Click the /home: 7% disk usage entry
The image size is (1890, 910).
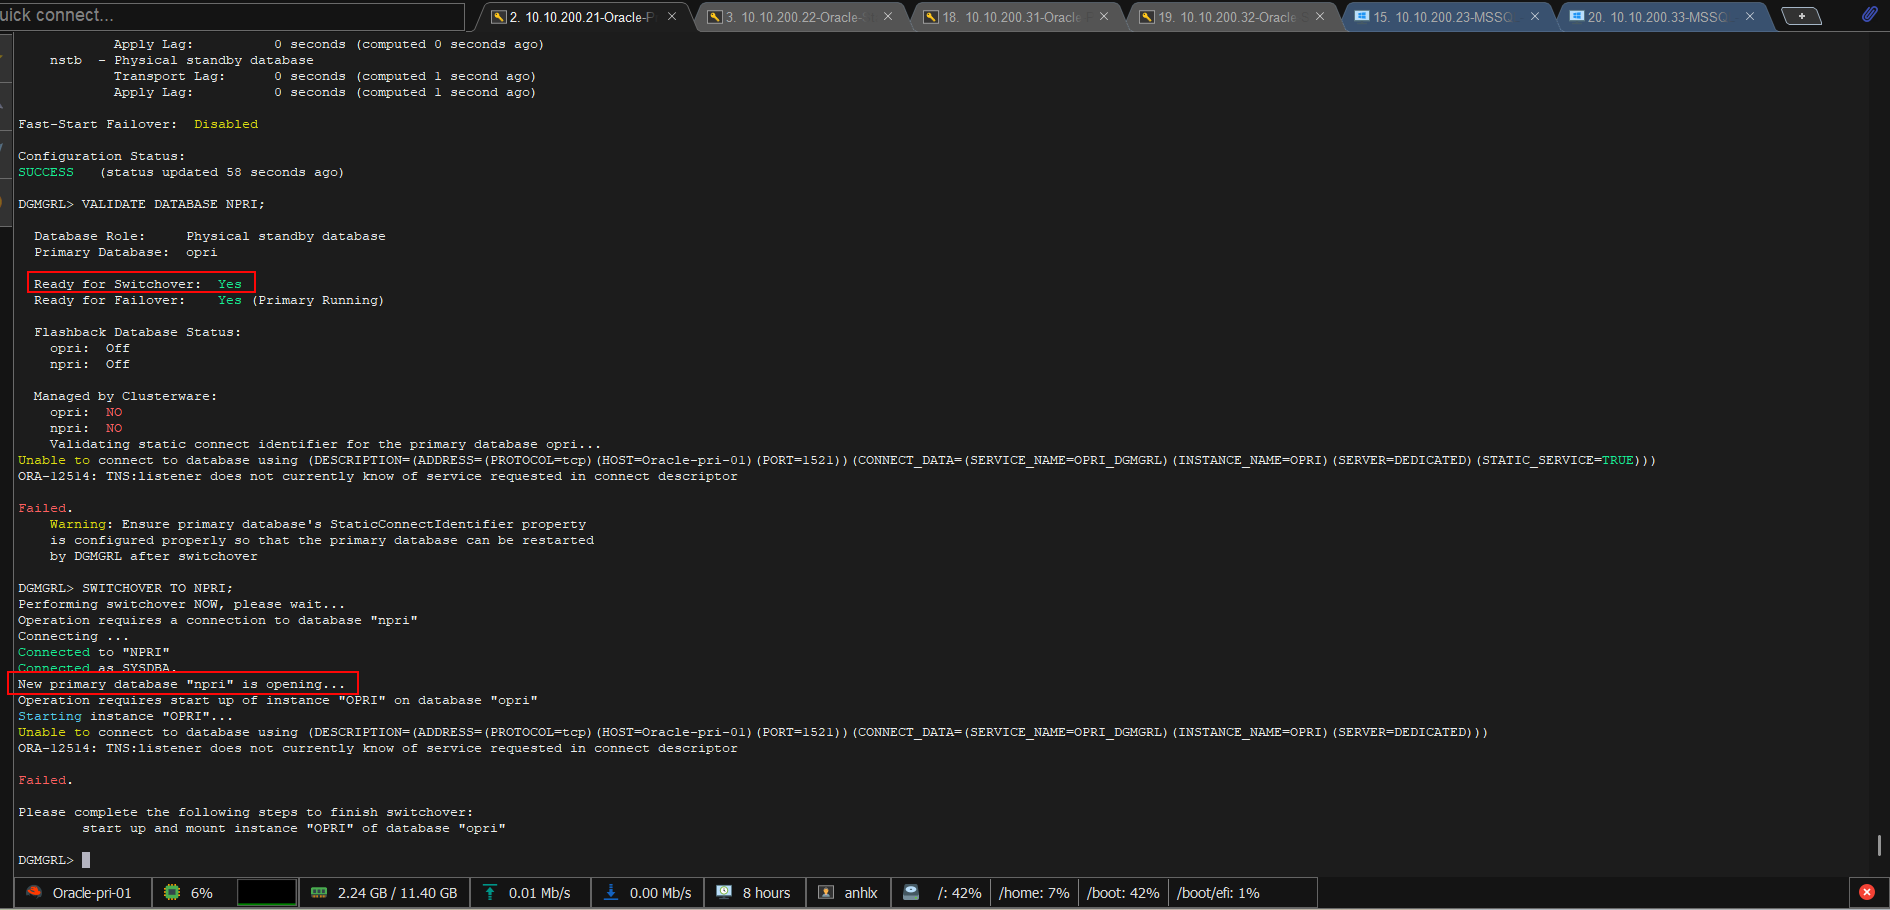pyautogui.click(x=1034, y=893)
